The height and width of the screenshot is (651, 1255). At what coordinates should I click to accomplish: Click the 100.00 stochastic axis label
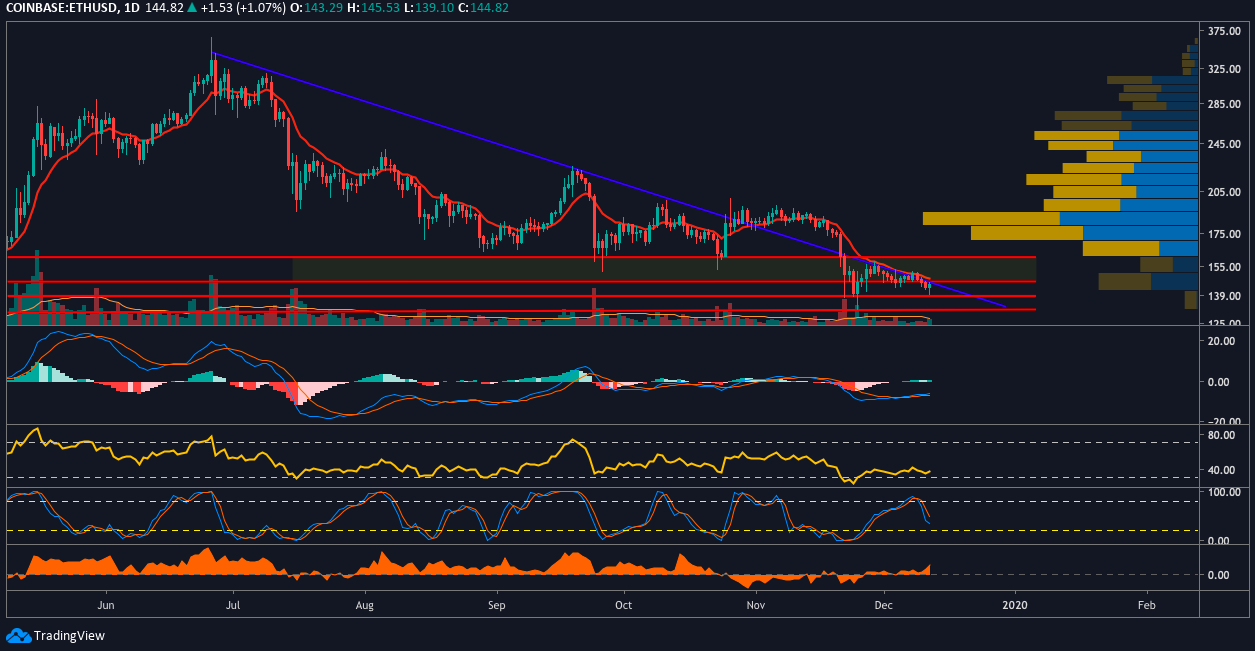[1224, 493]
